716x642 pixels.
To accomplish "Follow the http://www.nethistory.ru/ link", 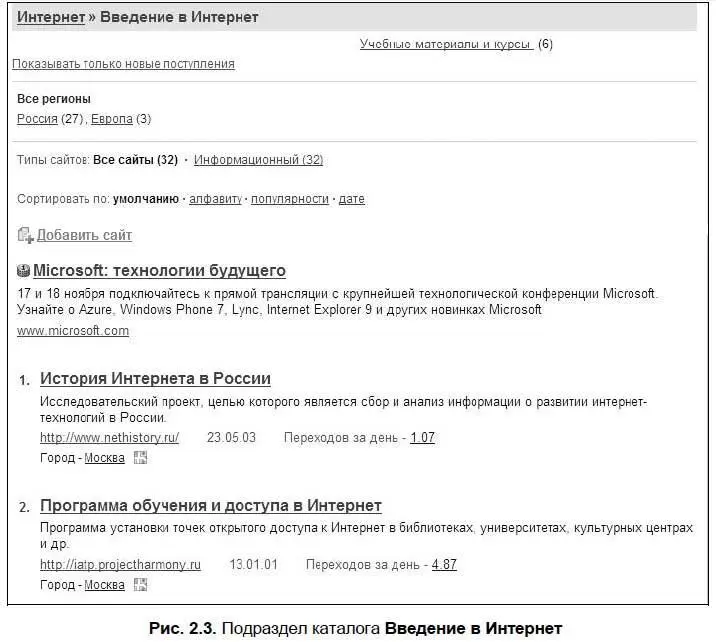I will [x=109, y=438].
